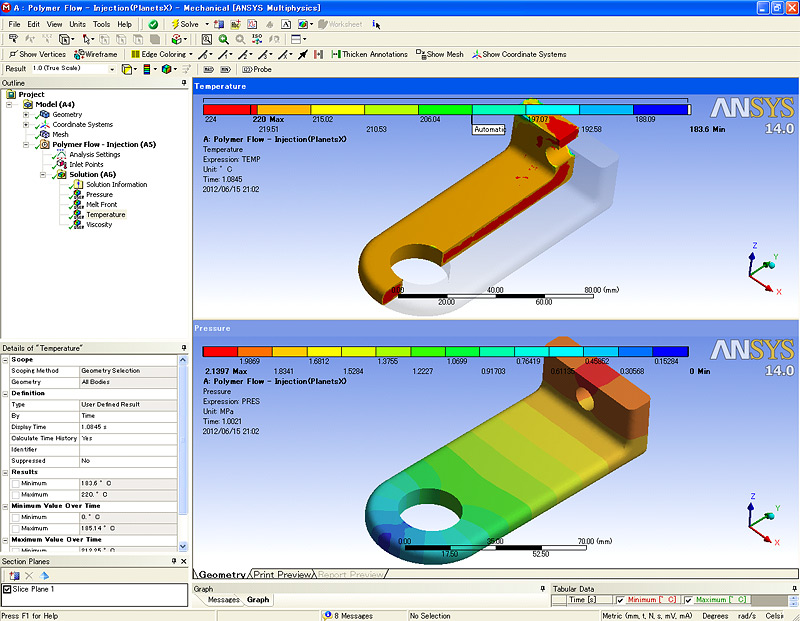Collapse the Polymer Flow - Injection (A5) node

tap(26, 144)
